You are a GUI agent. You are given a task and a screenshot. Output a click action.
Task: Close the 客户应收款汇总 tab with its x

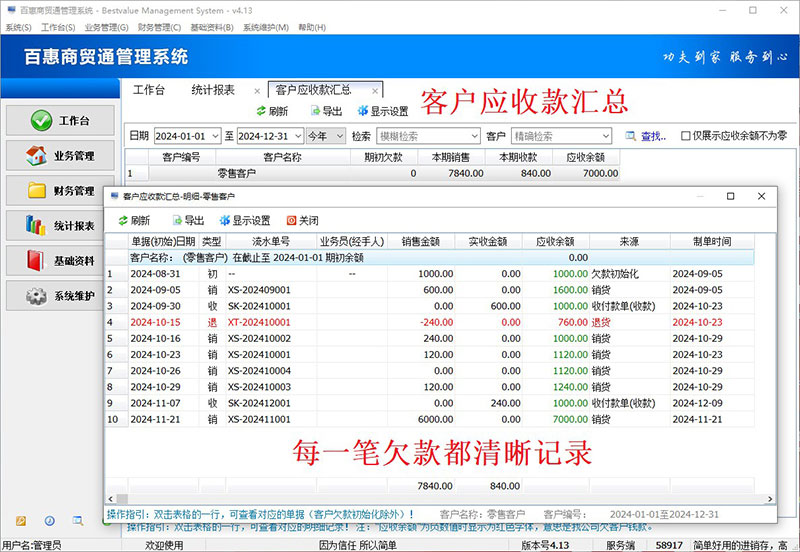coord(375,91)
